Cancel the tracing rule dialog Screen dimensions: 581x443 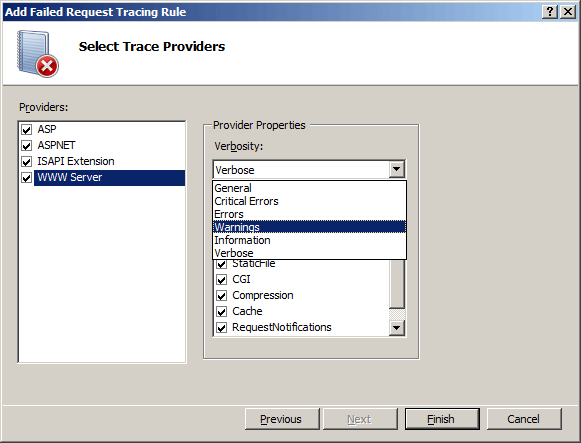point(524,419)
